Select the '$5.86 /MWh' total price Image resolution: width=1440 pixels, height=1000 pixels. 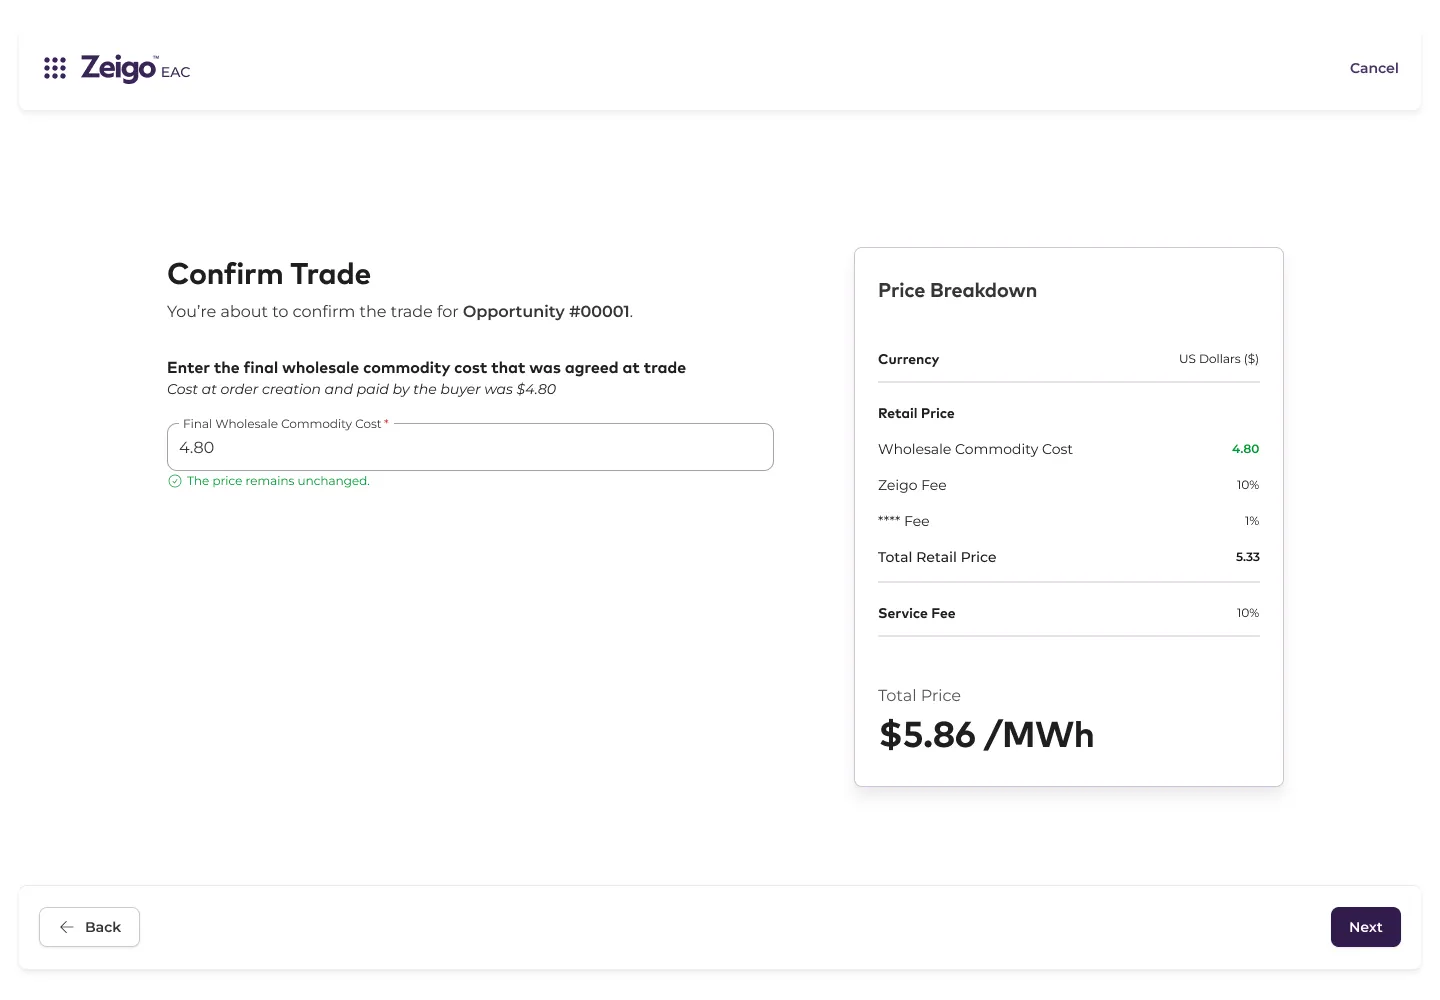[x=986, y=735]
